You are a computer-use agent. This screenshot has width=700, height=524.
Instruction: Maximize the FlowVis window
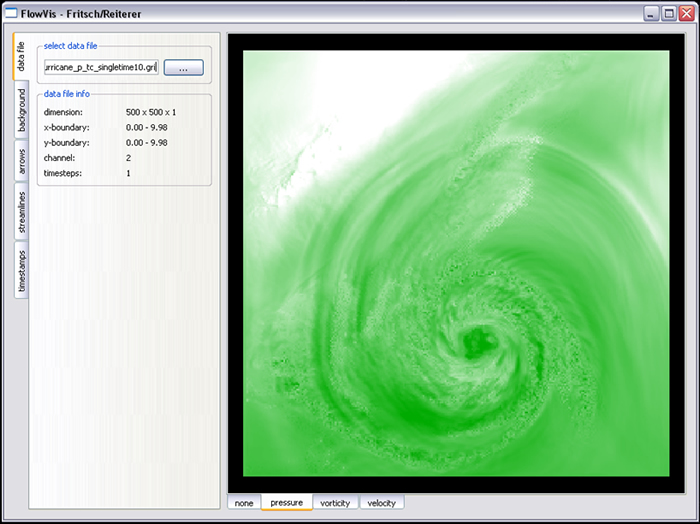tap(668, 14)
